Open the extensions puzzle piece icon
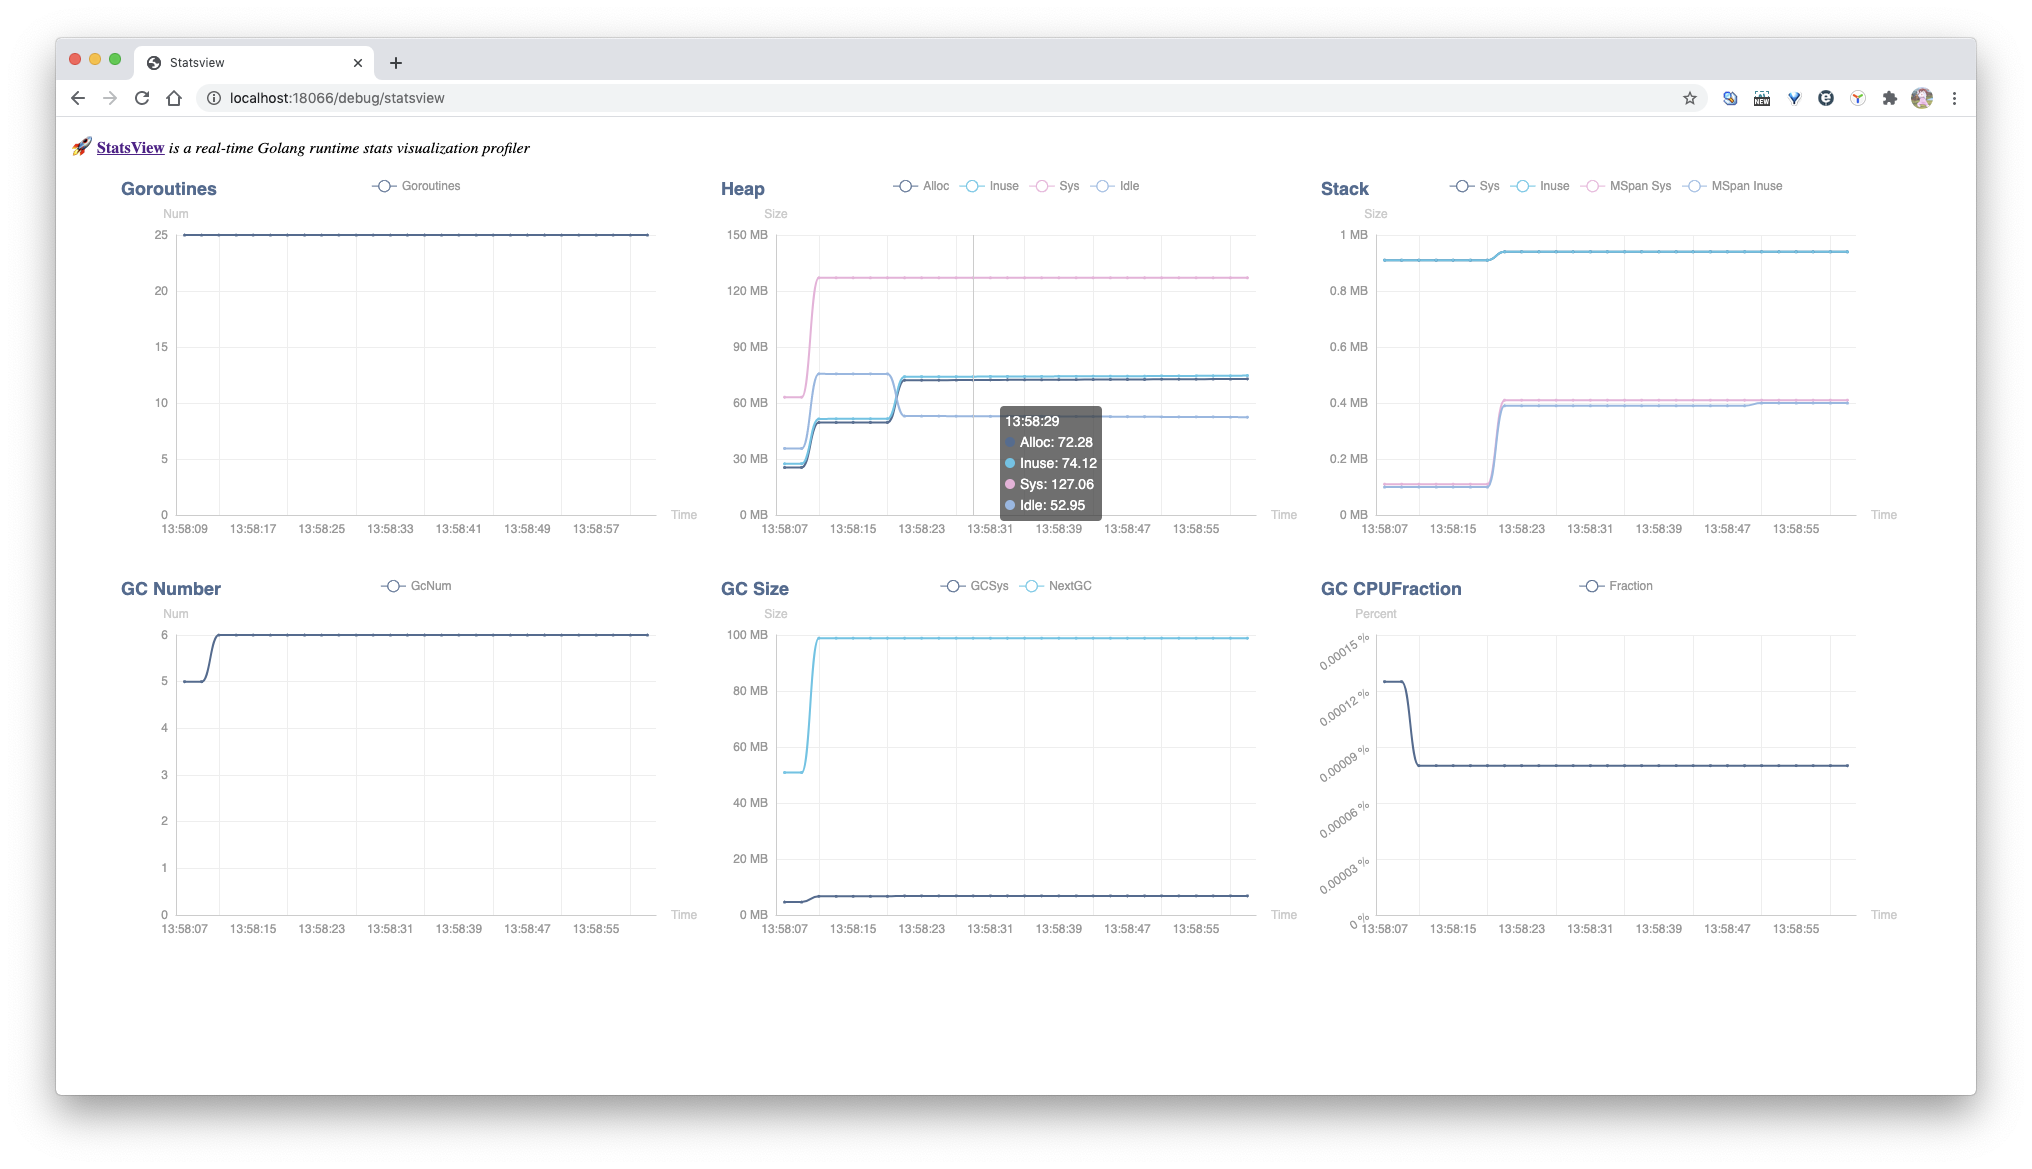The width and height of the screenshot is (2032, 1169). (1889, 98)
